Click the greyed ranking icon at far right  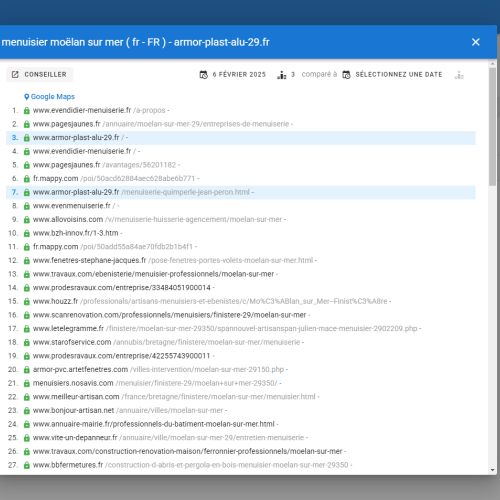[x=459, y=75]
